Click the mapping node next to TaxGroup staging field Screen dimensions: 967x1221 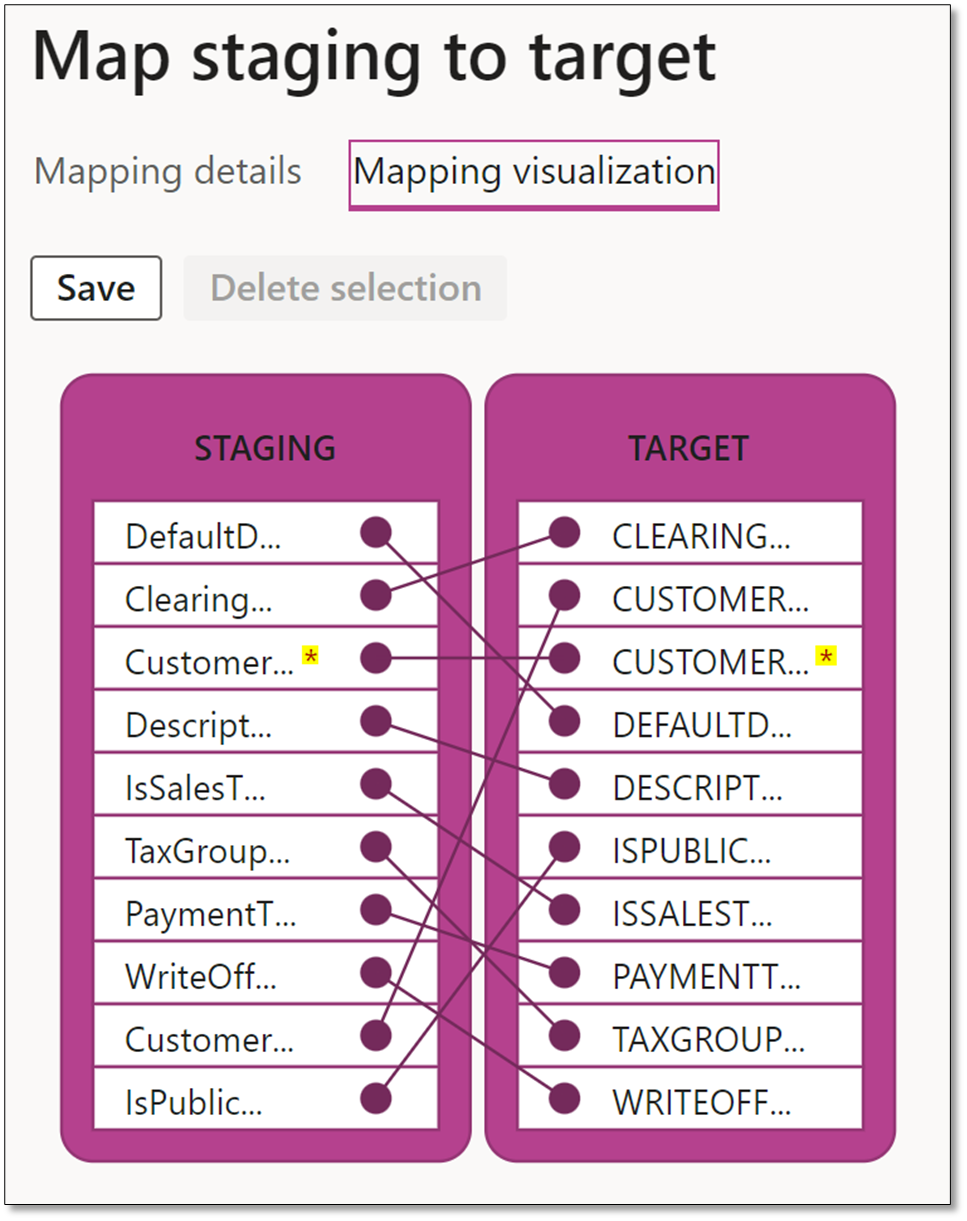coord(375,848)
